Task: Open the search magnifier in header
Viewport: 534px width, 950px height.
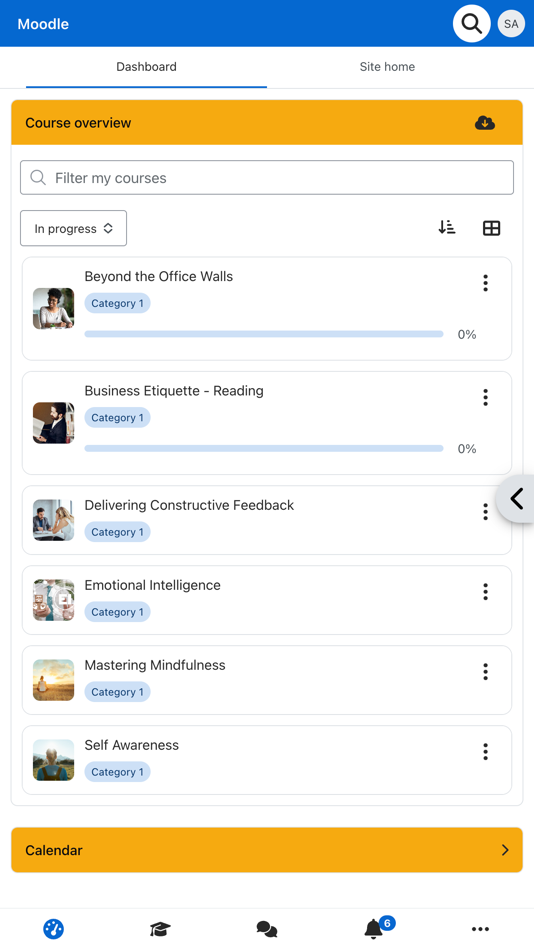Action: [x=471, y=24]
